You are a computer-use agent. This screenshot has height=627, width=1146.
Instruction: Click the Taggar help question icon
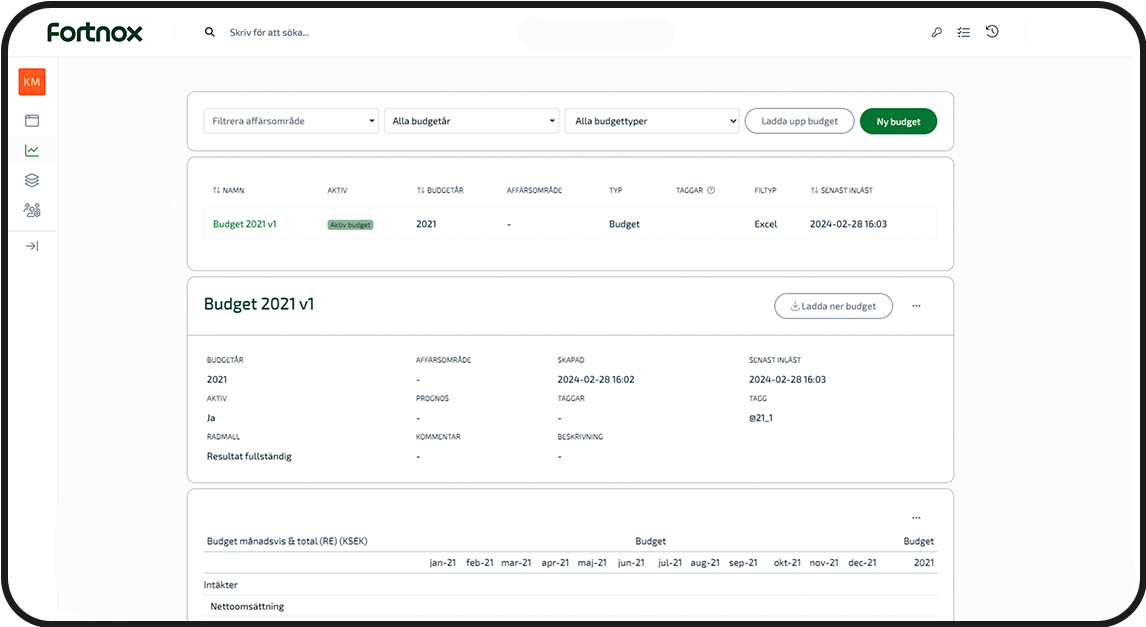pos(711,190)
